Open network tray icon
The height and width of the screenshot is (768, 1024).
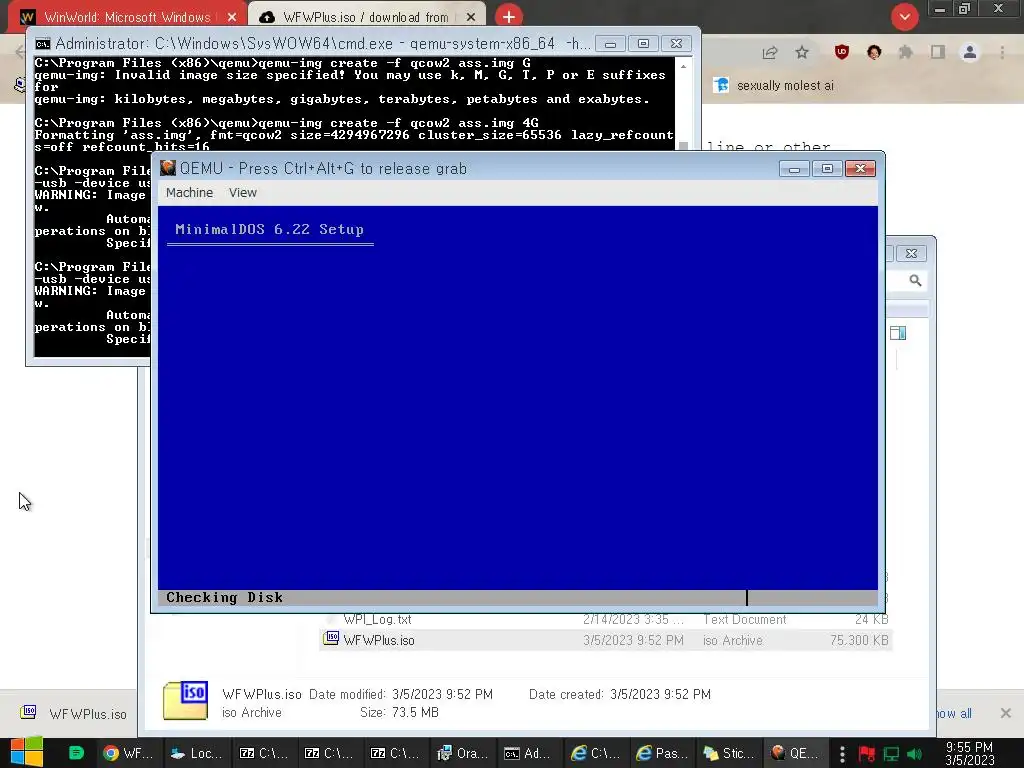coord(891,754)
